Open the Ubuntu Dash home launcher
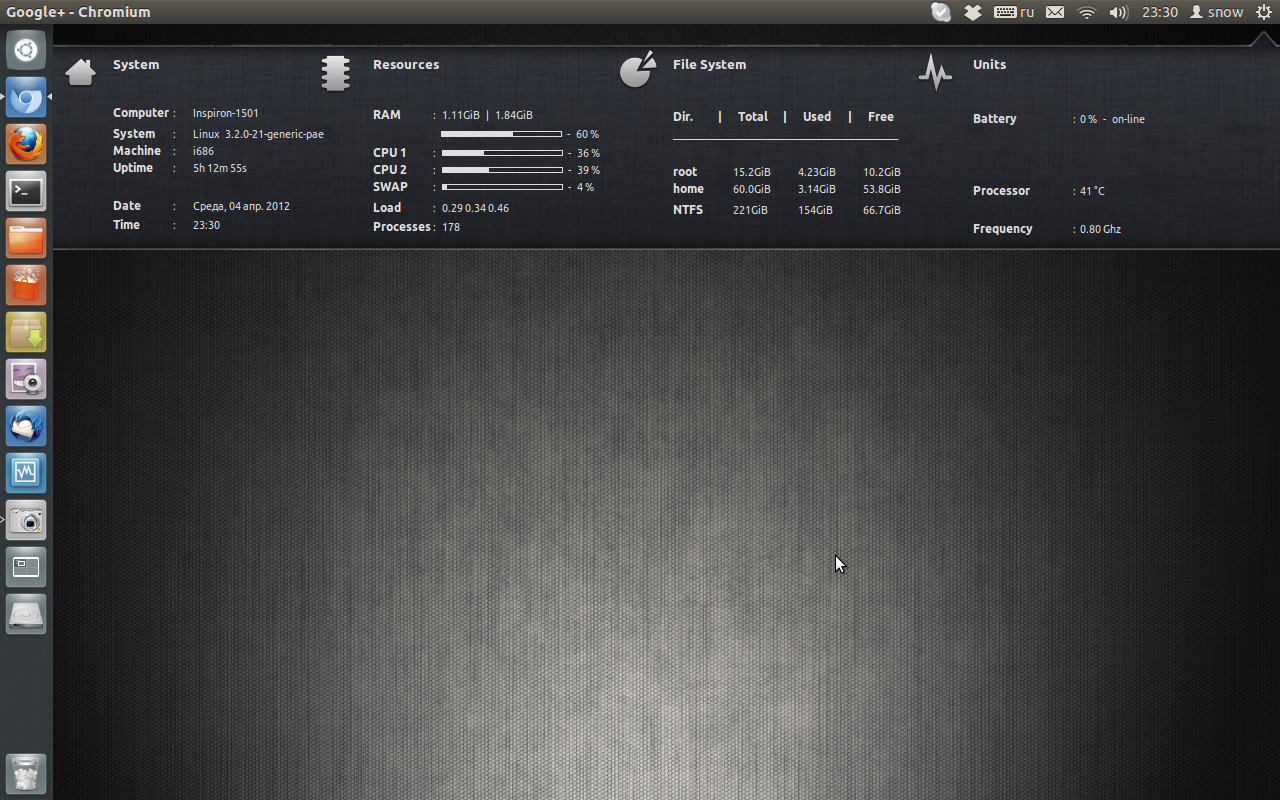The image size is (1280, 800). click(x=26, y=50)
